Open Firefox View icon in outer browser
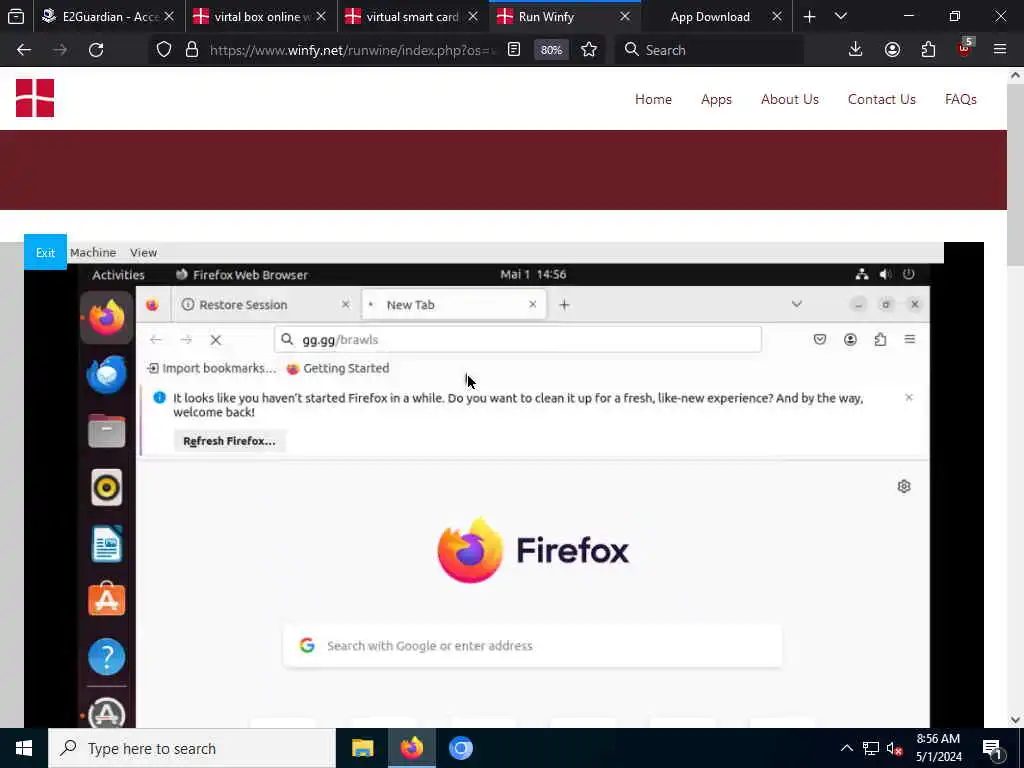1024x768 pixels. coord(16,16)
